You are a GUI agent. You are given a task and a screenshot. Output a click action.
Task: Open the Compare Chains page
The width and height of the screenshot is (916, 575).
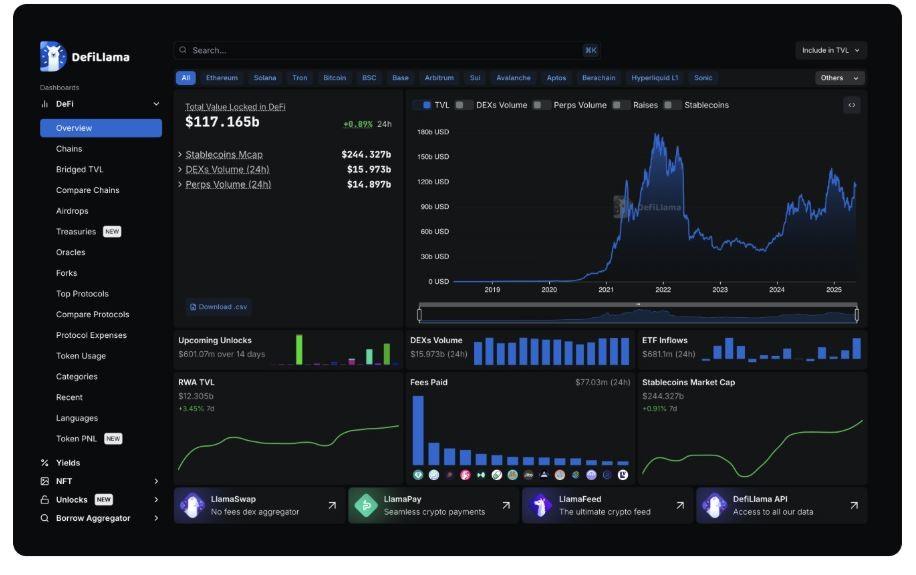click(87, 190)
